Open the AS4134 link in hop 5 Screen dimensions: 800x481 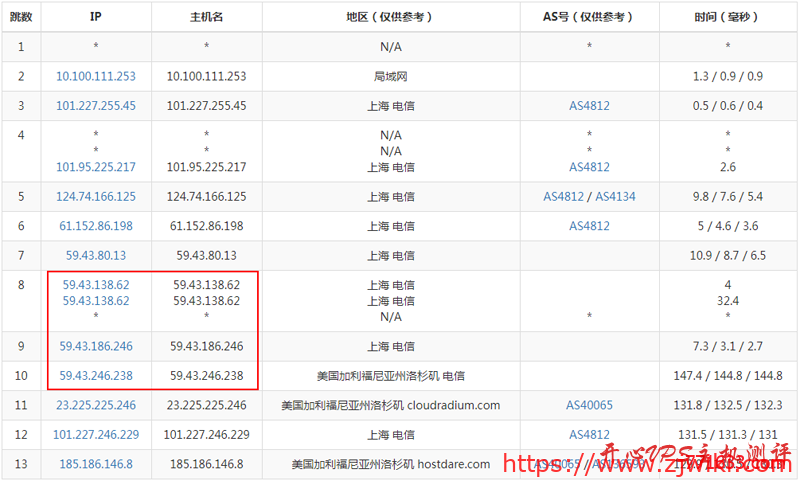tap(615, 197)
